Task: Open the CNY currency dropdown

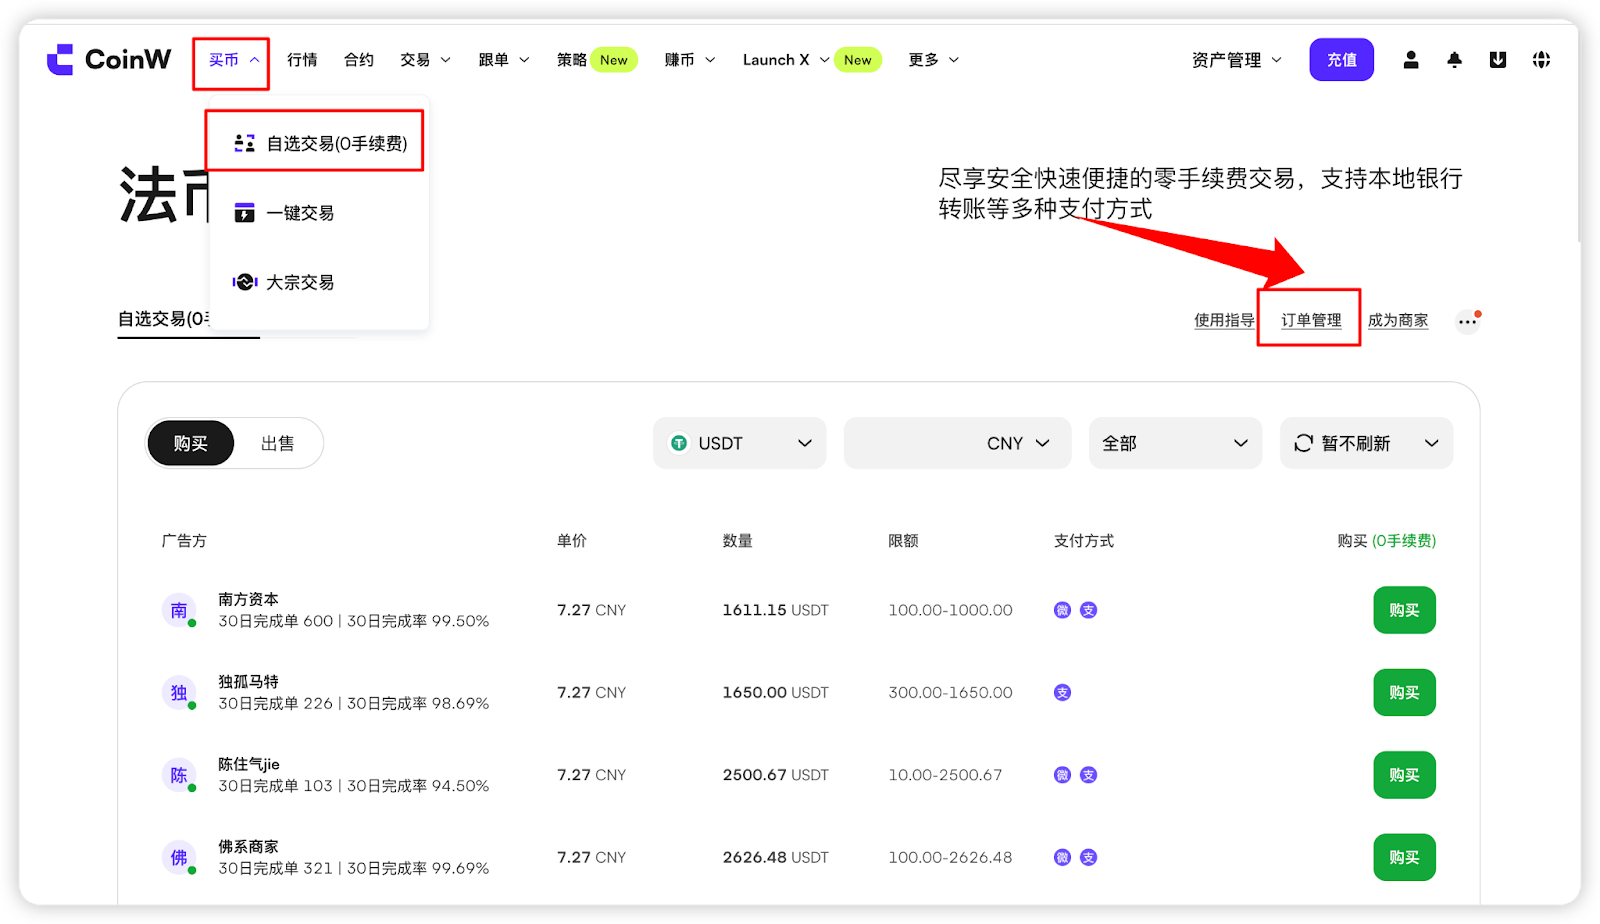Action: coord(1018,443)
